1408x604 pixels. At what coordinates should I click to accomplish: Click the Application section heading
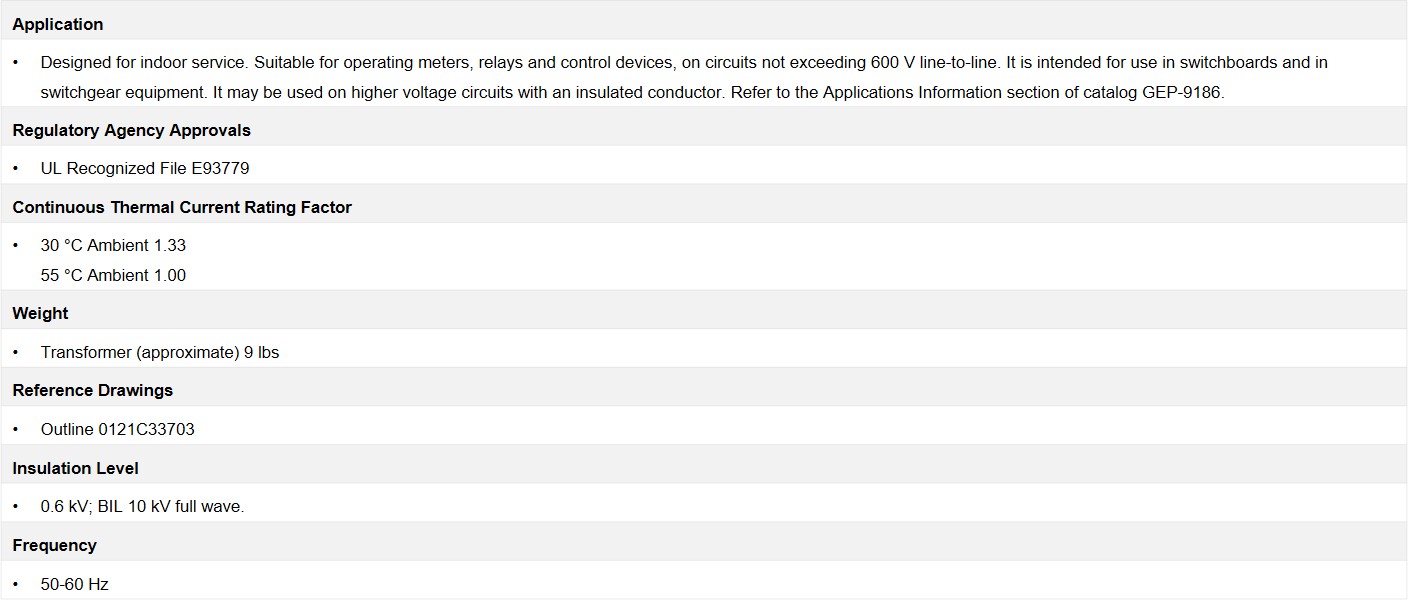(x=57, y=24)
